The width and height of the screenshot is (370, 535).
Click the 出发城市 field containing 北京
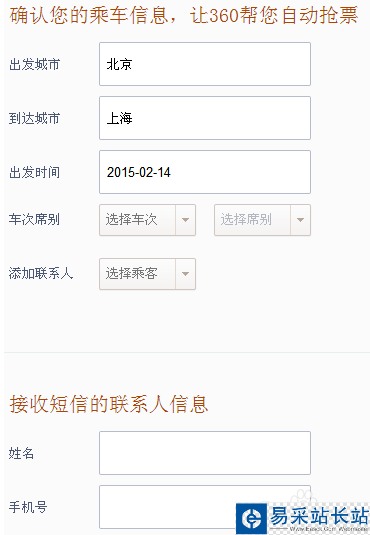coord(205,64)
